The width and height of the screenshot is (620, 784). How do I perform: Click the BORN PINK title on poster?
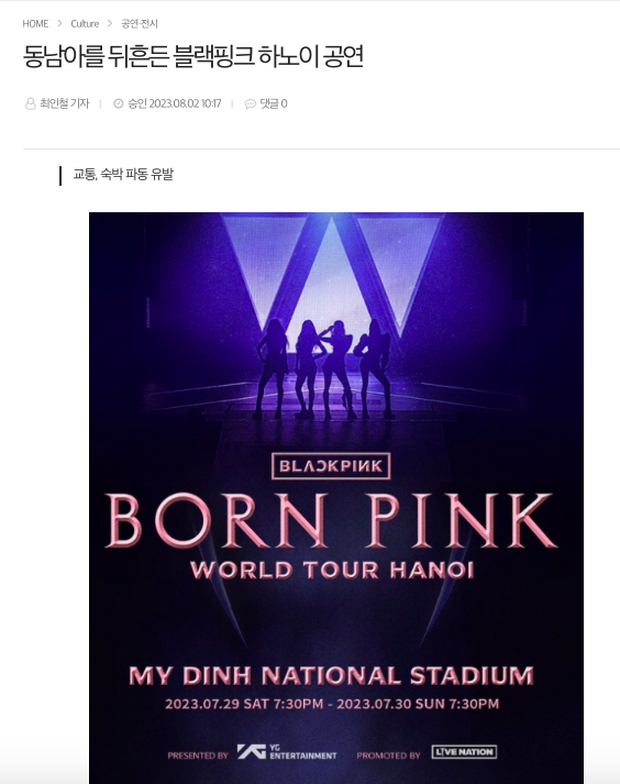click(331, 520)
